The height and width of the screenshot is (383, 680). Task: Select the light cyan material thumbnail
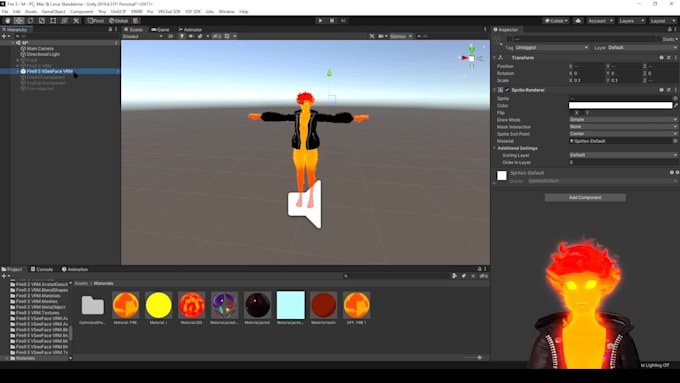(290, 304)
